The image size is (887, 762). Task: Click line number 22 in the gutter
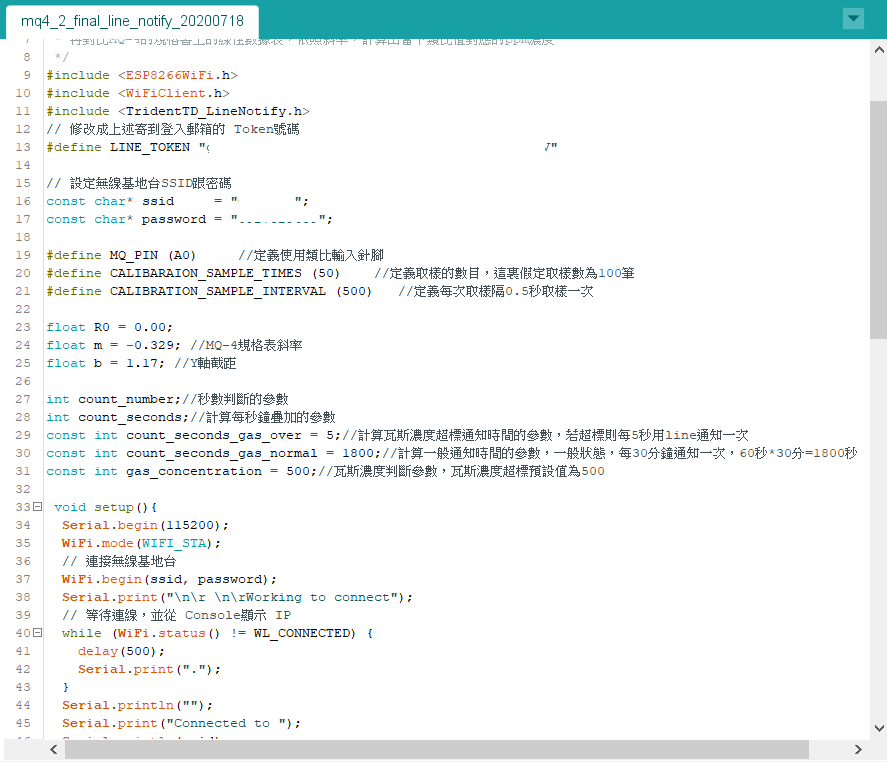click(23, 309)
